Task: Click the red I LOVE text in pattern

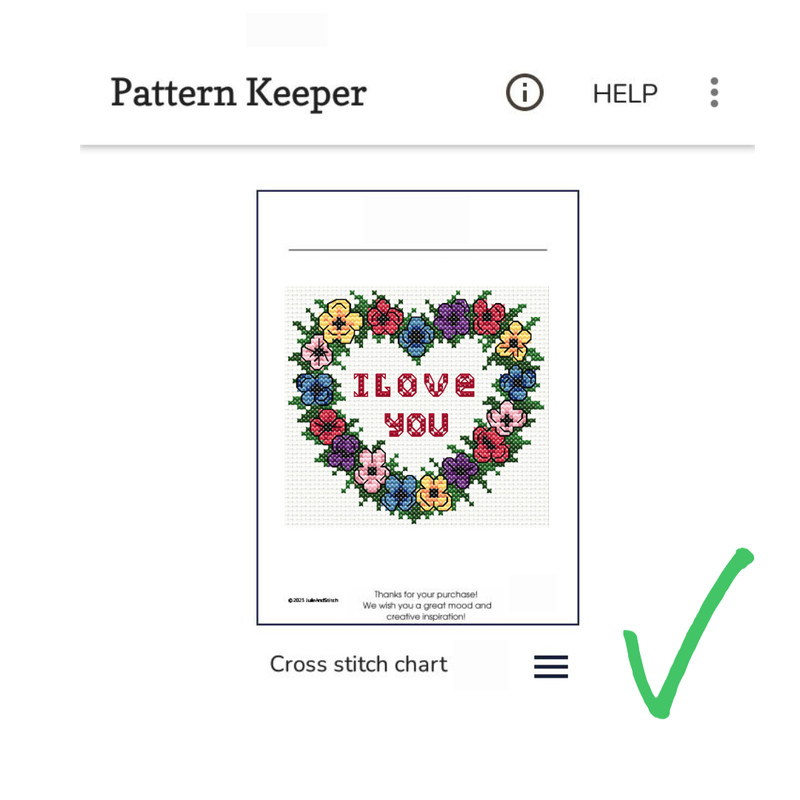Action: tap(414, 385)
